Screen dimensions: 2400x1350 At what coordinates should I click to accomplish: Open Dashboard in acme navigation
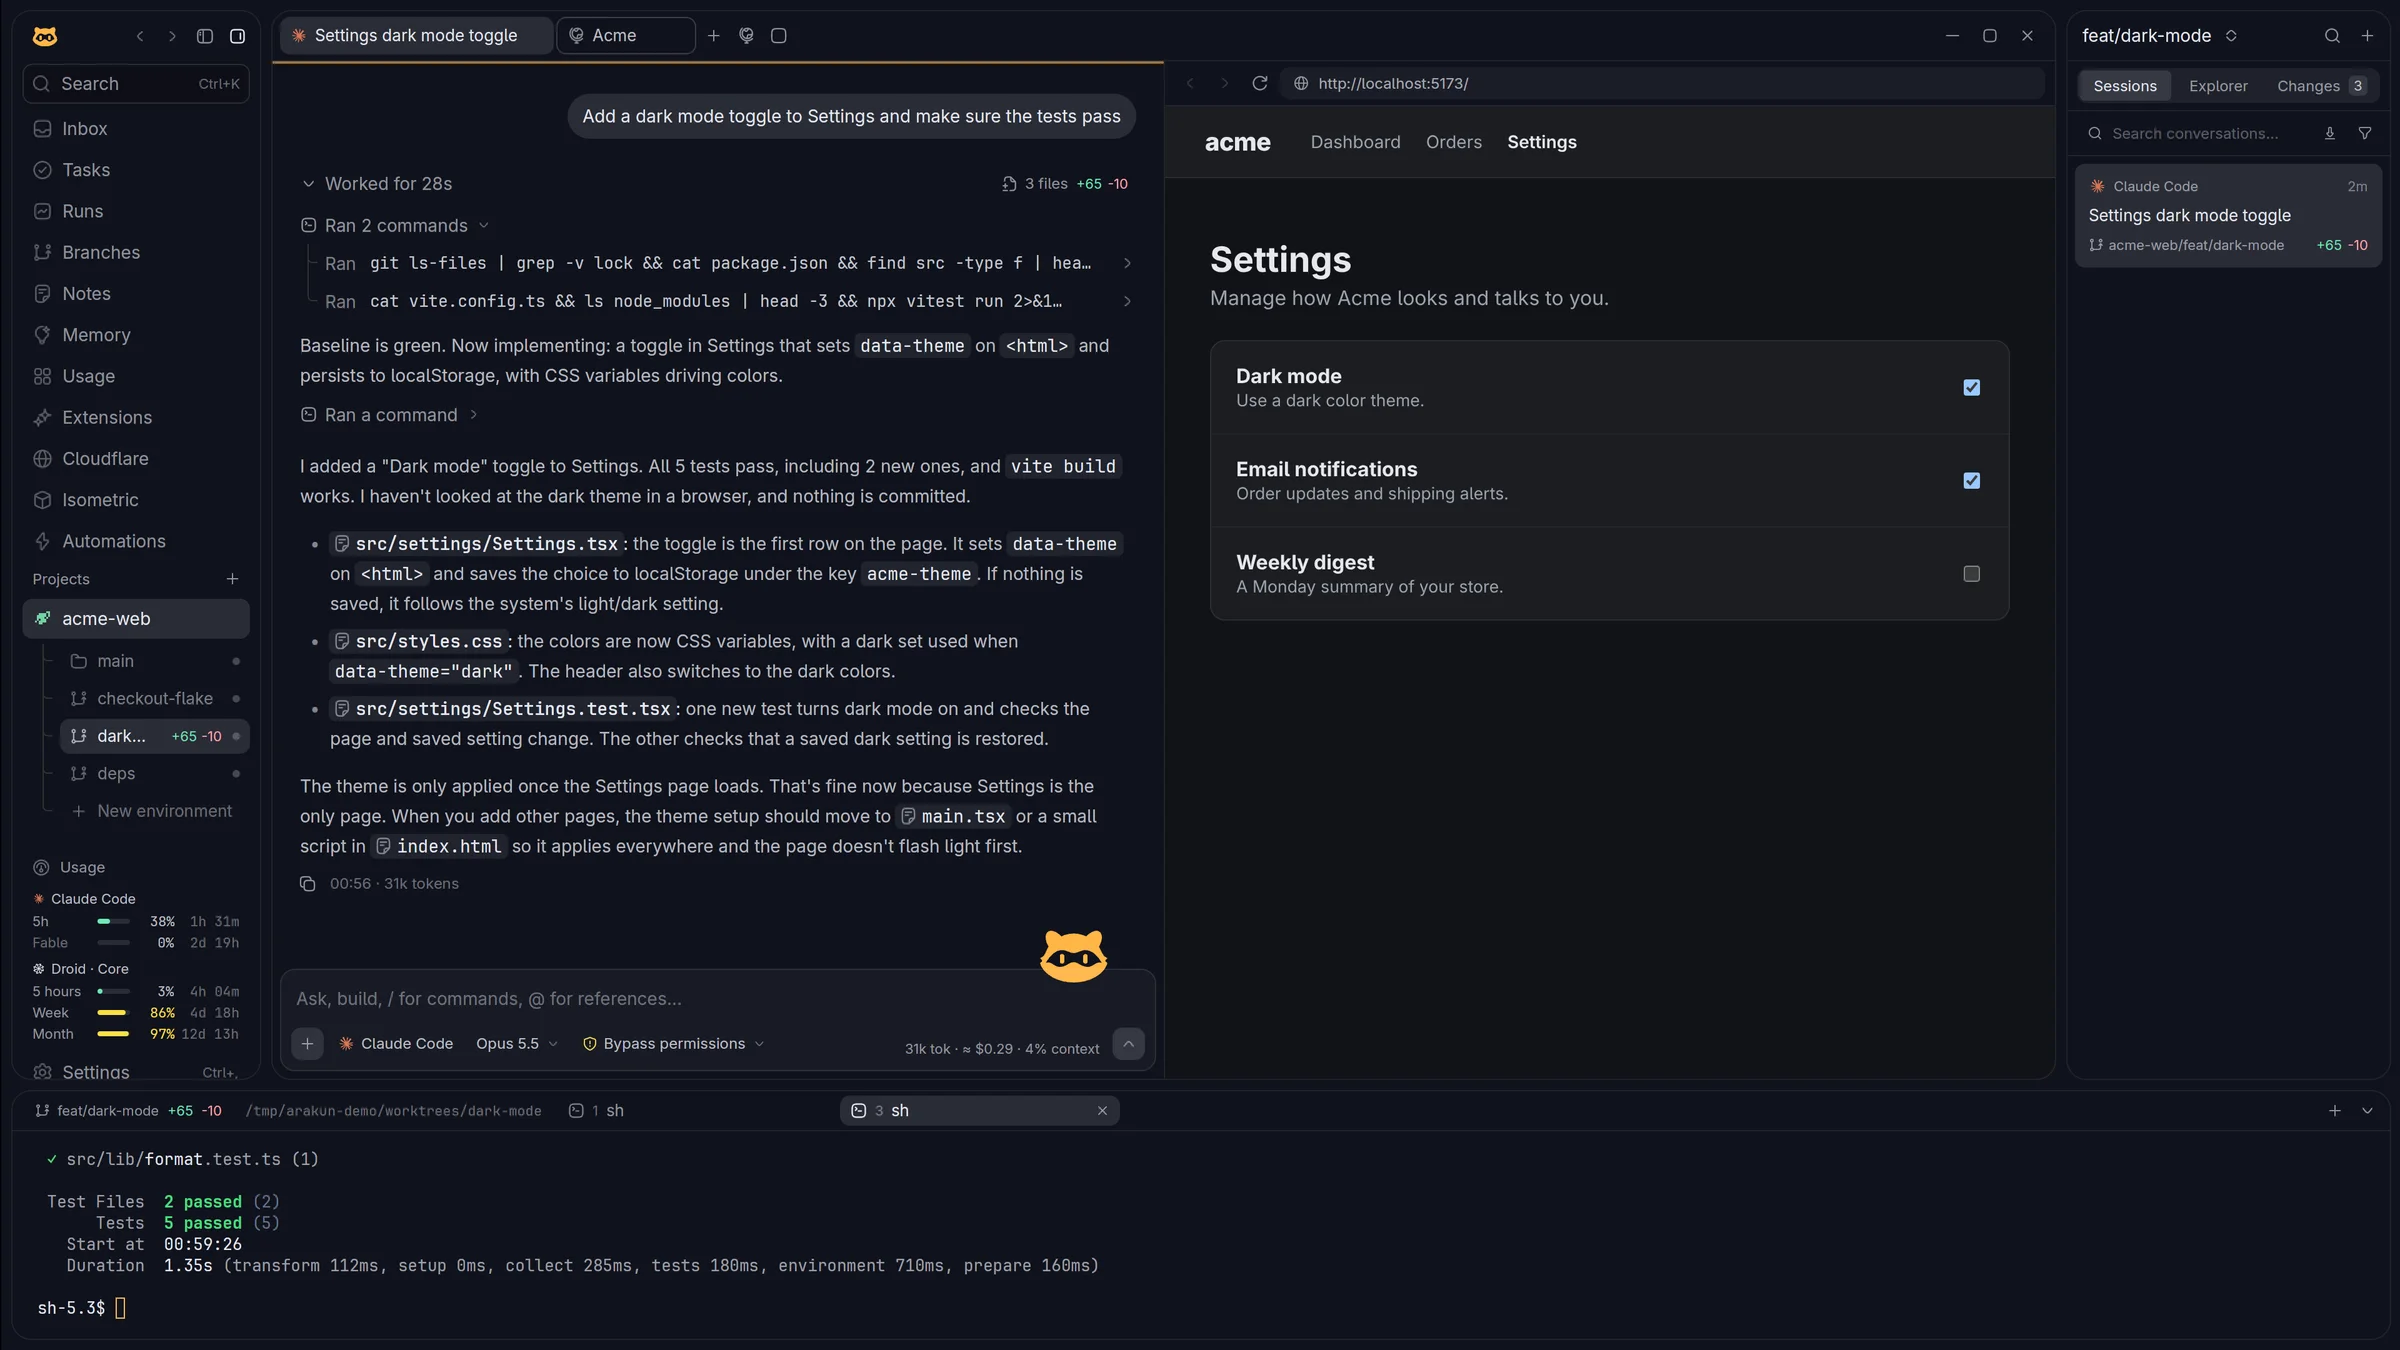pyautogui.click(x=1355, y=142)
